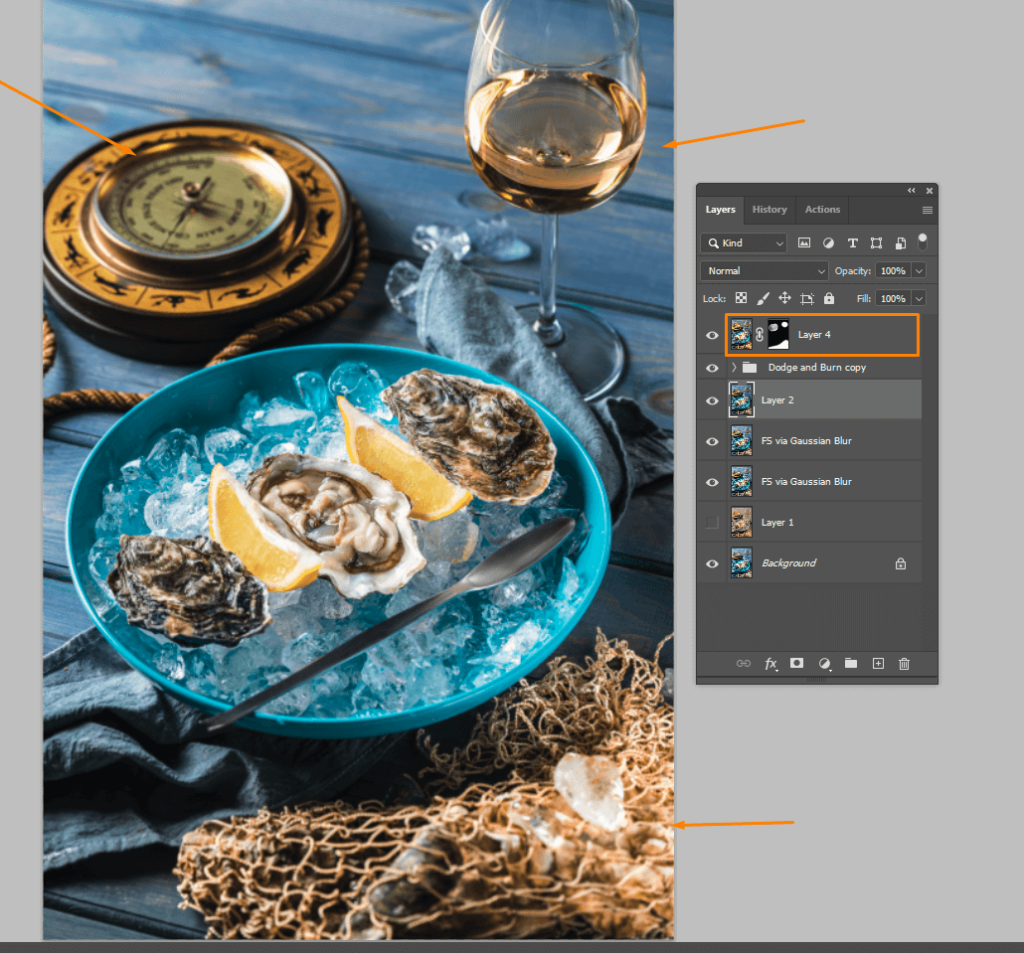Delete the selected layer via trash icon
Viewport: 1024px width, 953px height.
point(904,663)
